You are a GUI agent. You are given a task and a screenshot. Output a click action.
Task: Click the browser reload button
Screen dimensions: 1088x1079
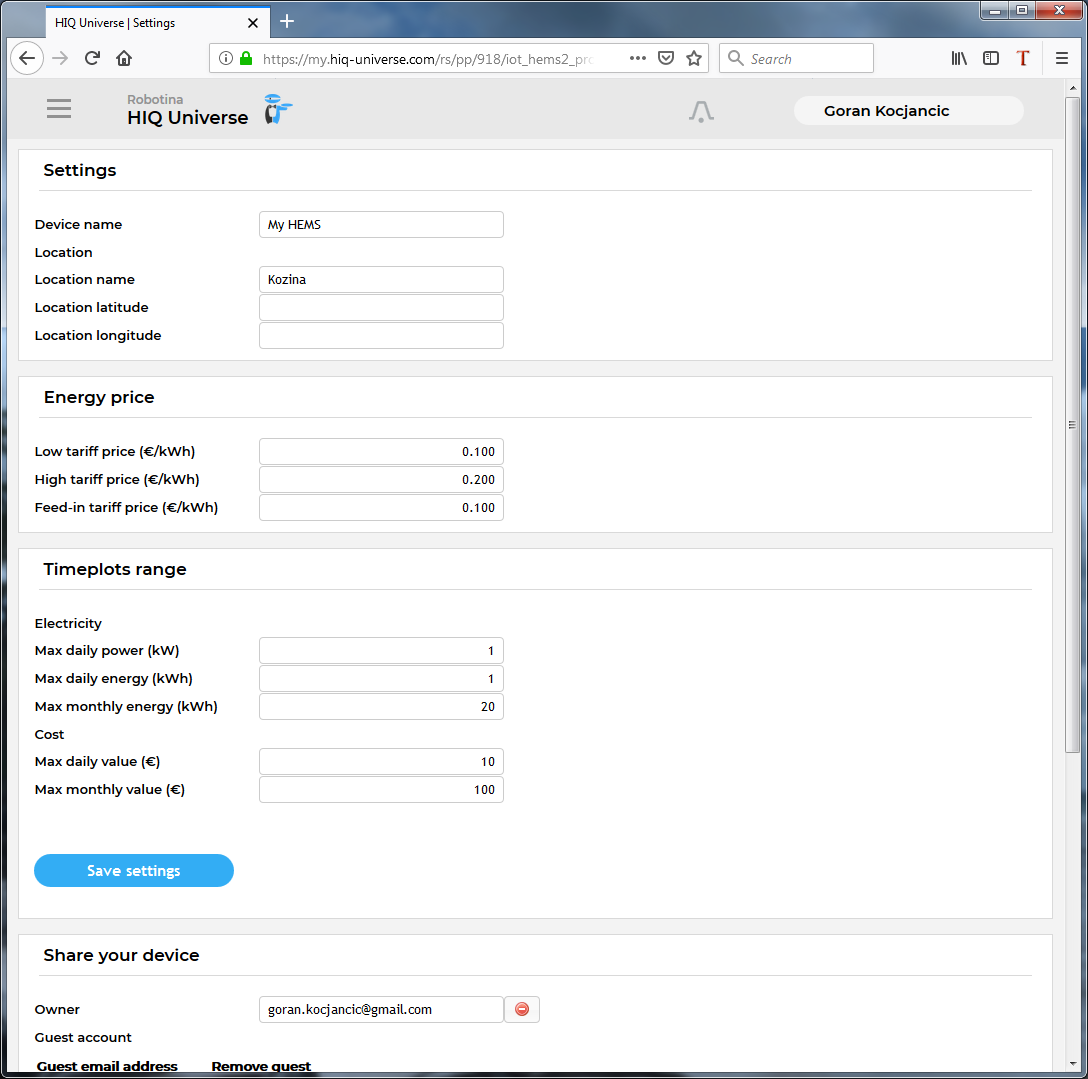tap(92, 59)
